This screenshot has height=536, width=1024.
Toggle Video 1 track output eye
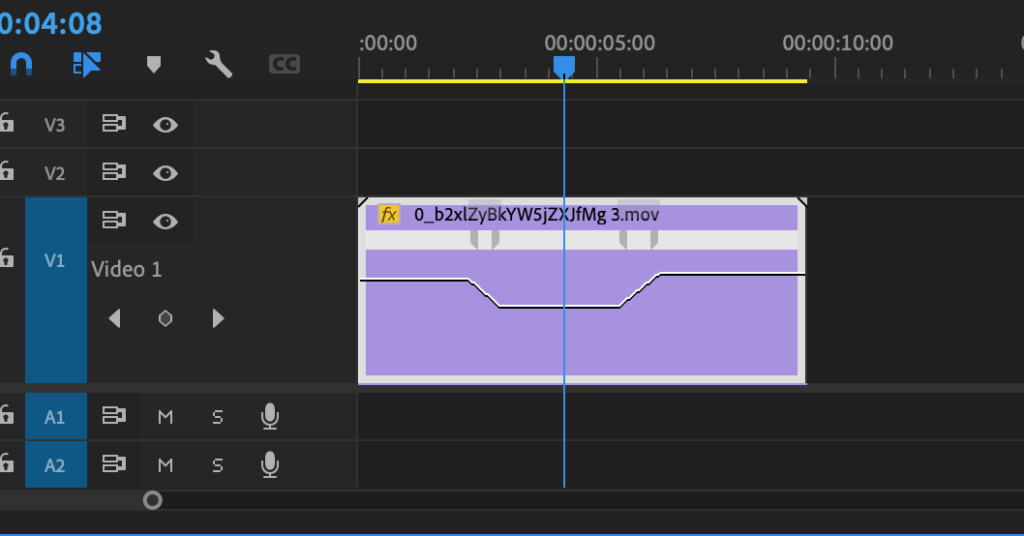(165, 221)
